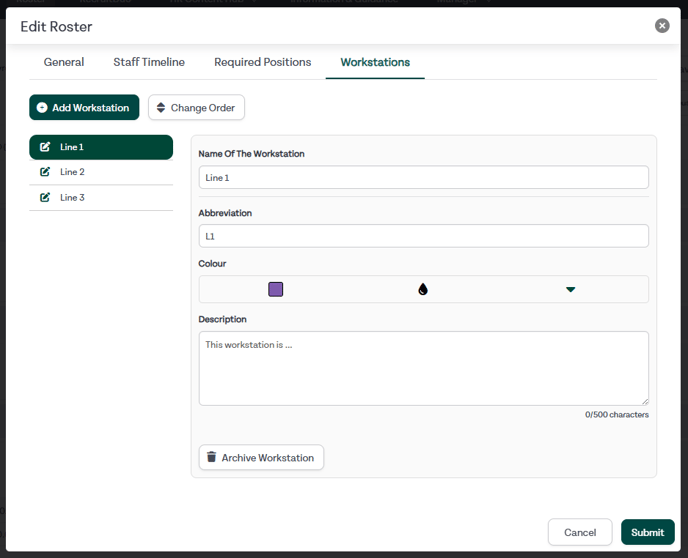Click the water droplet colour icon
Screen dimensions: 688x558
coord(423,289)
